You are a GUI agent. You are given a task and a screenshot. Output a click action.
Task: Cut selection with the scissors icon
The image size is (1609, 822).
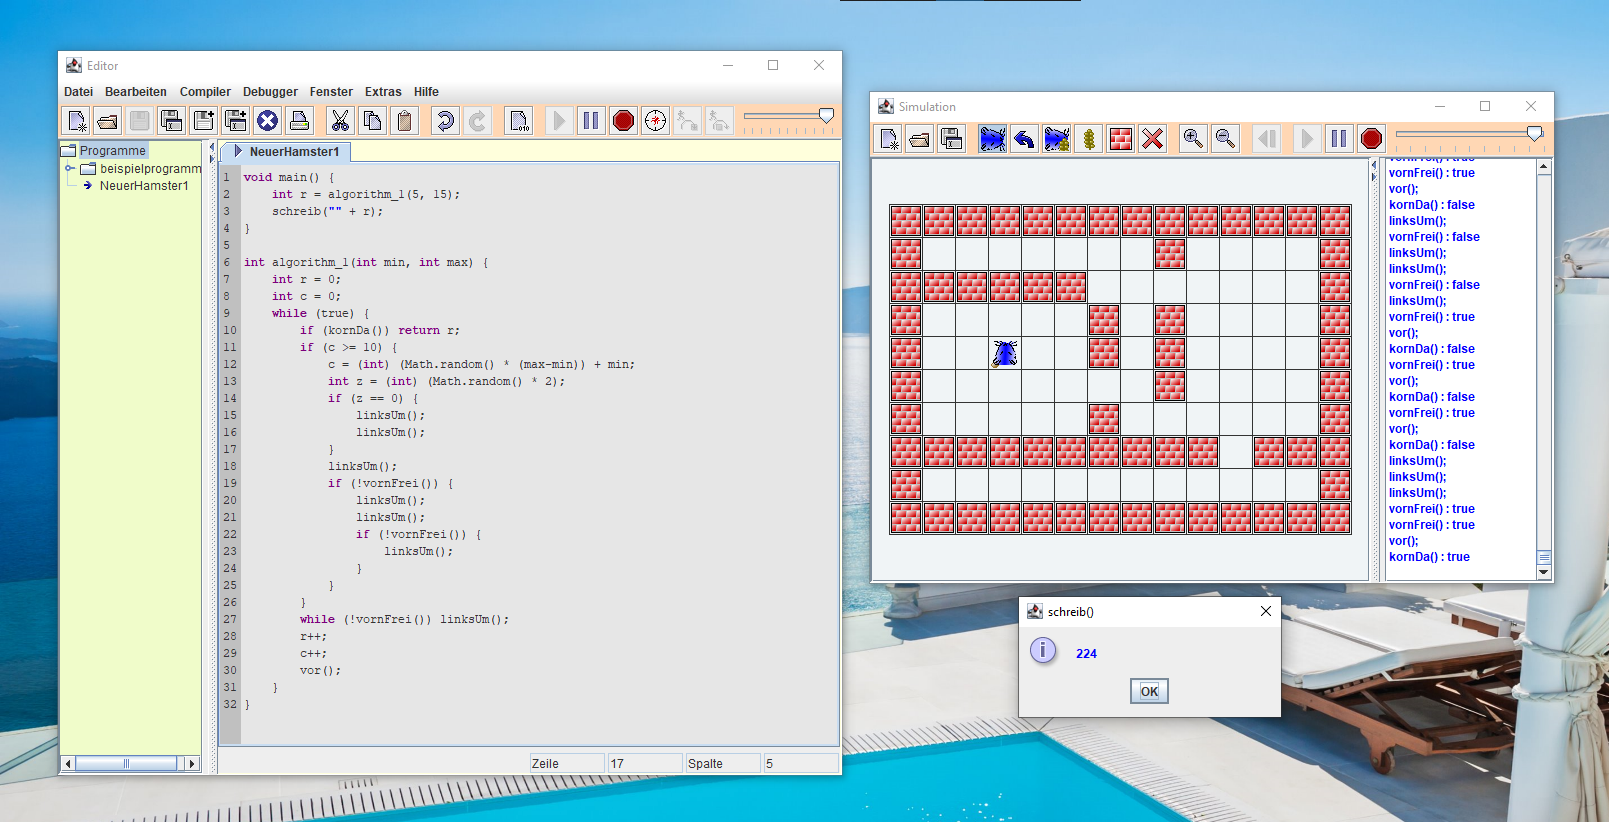340,121
